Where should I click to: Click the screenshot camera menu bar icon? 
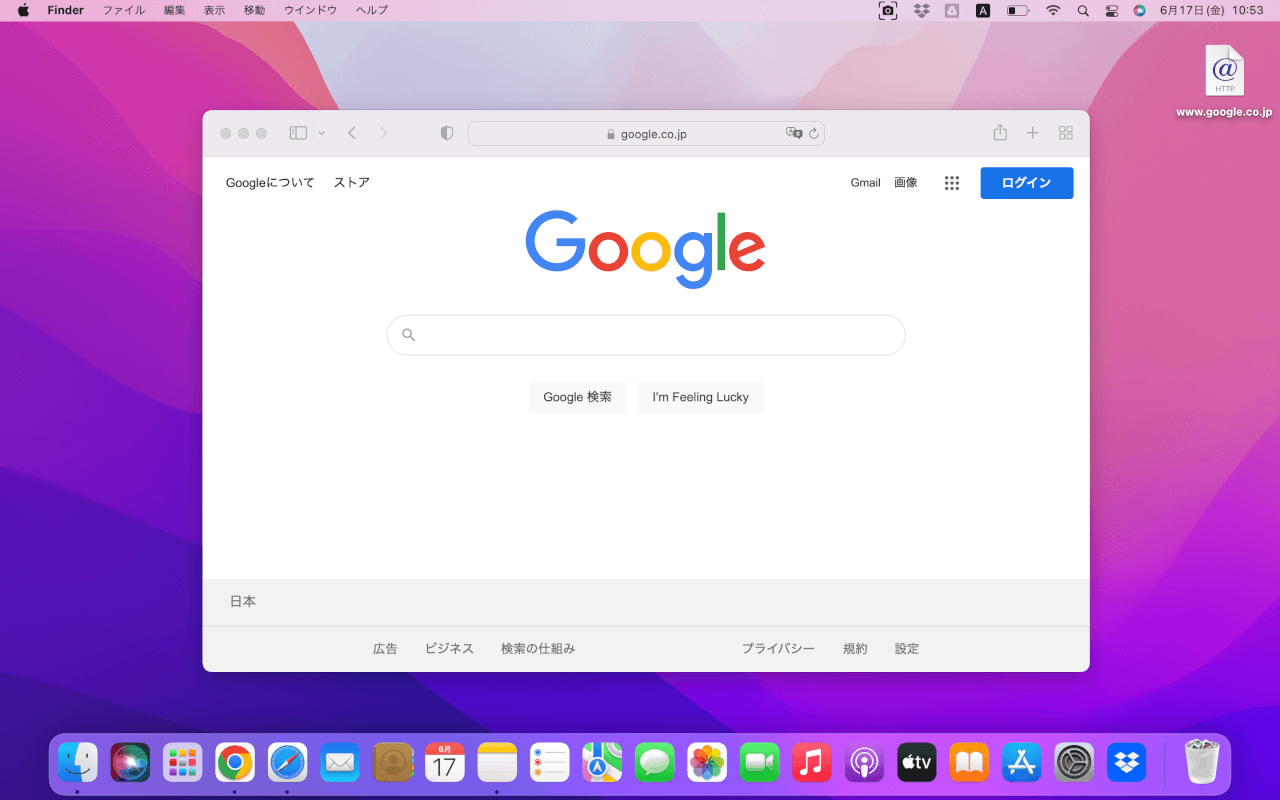pyautogui.click(x=888, y=10)
